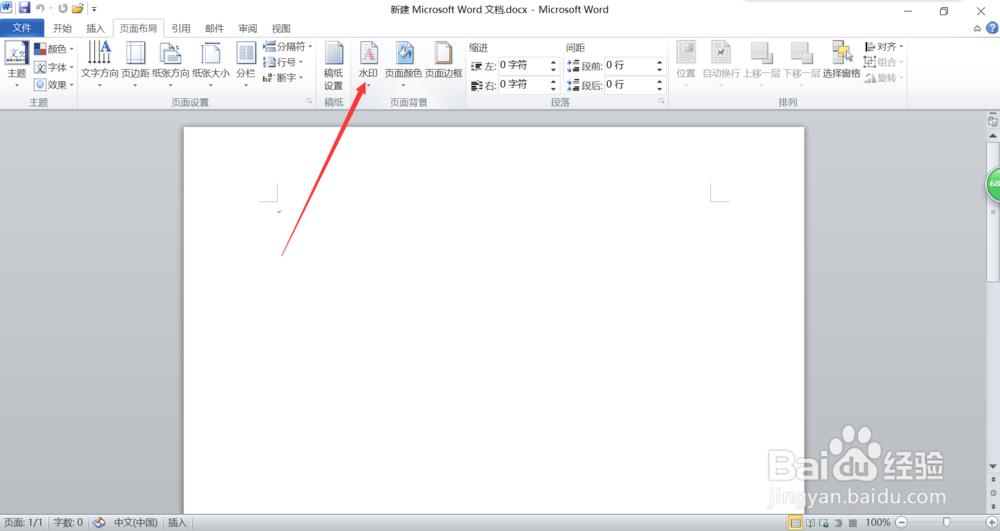1000x531 pixels.
Task: Open Paper Size (纸张大小) menu
Action: pyautogui.click(x=210, y=64)
